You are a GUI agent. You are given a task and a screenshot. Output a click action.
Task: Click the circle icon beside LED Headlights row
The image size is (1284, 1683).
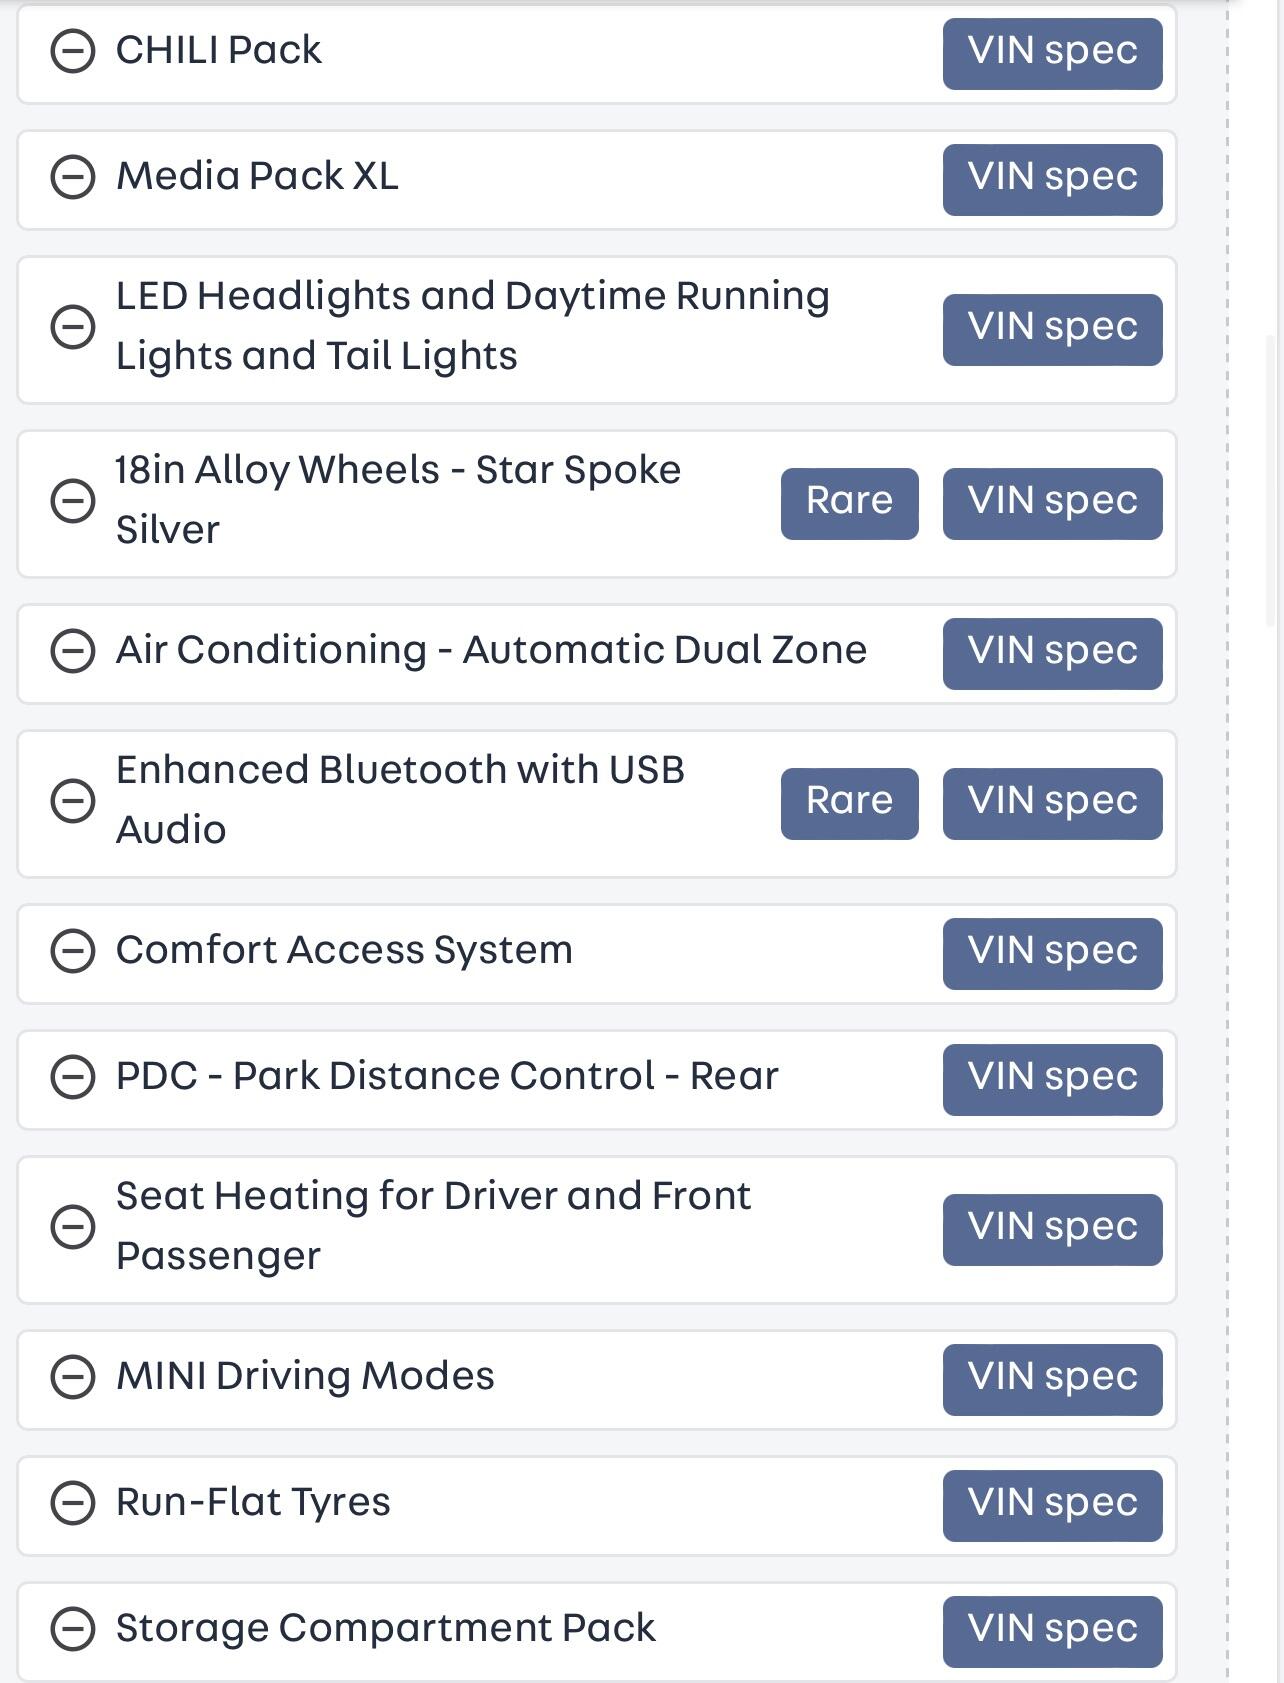click(x=73, y=327)
